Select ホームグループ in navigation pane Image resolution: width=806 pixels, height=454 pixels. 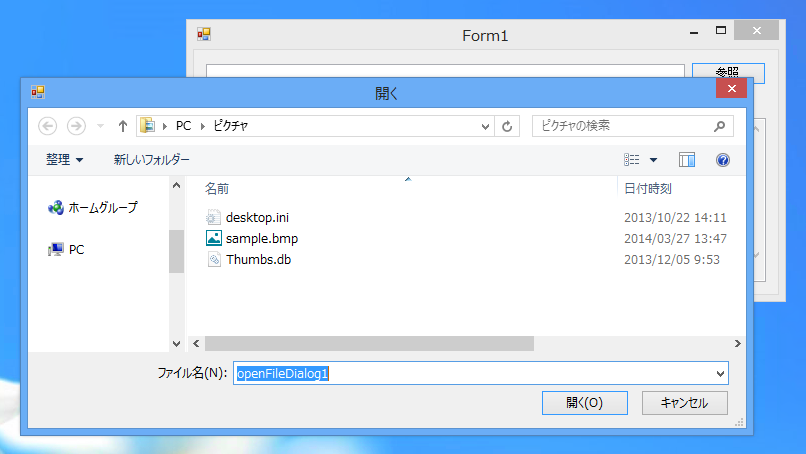click(103, 207)
